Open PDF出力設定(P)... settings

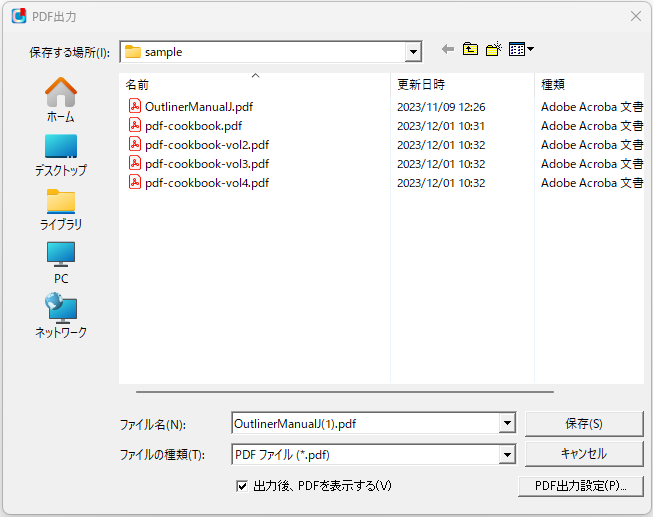(x=581, y=486)
